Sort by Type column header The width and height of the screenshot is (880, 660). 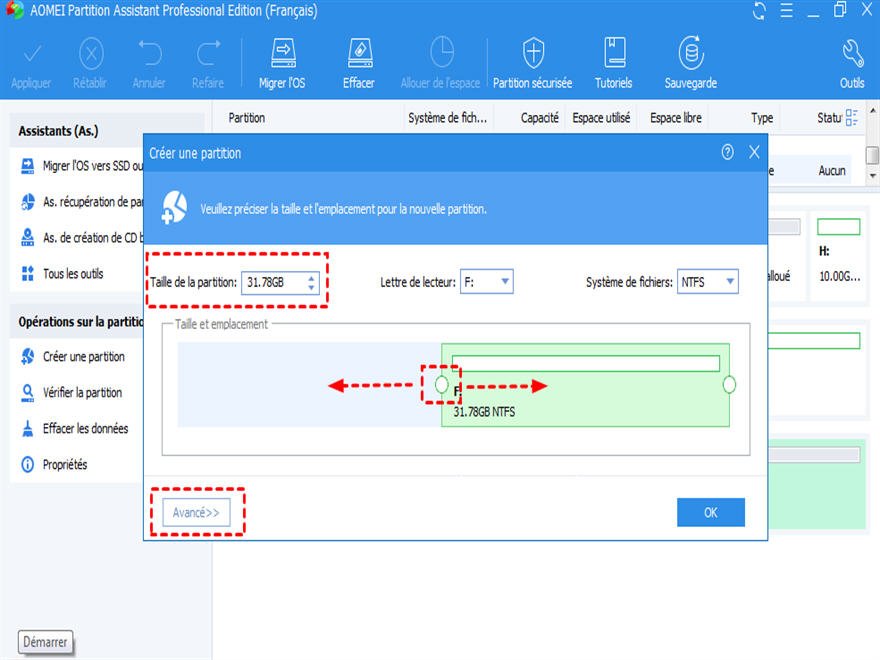pyautogui.click(x=762, y=118)
